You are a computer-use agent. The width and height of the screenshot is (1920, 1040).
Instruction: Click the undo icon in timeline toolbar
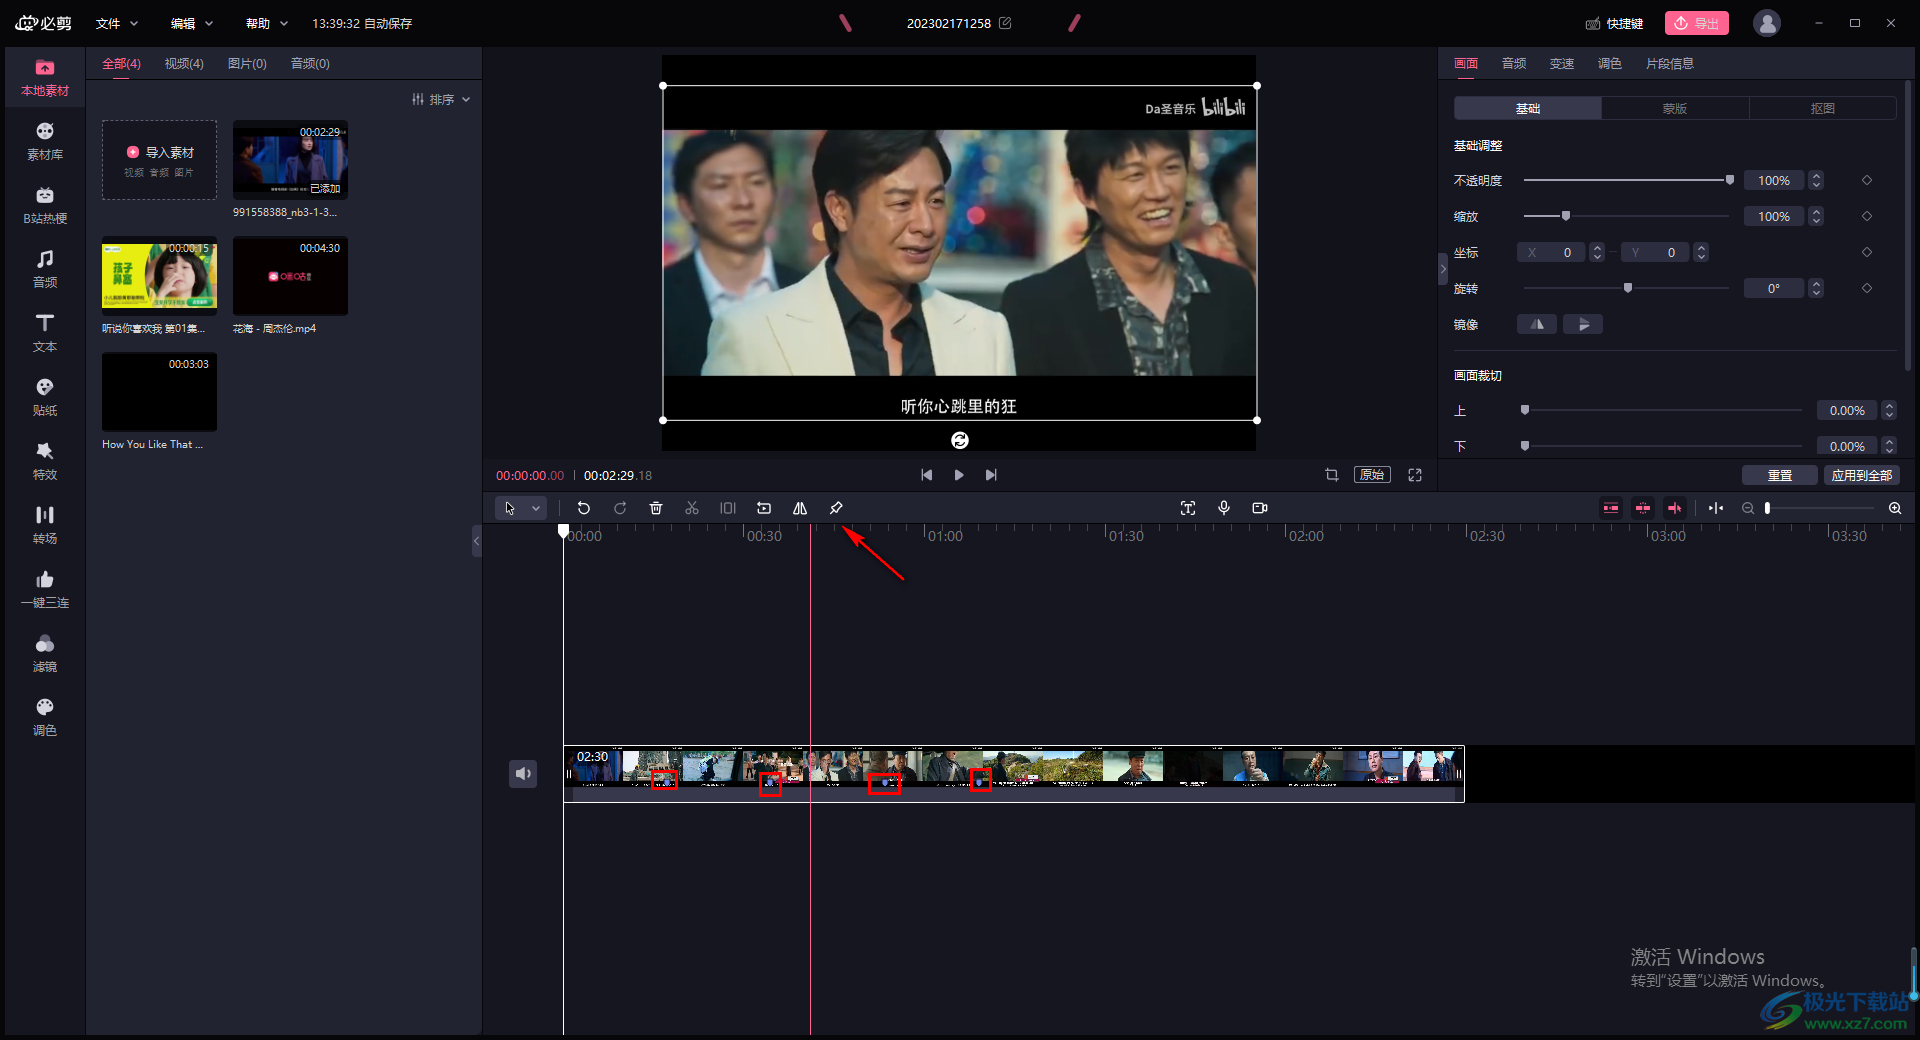(x=584, y=508)
